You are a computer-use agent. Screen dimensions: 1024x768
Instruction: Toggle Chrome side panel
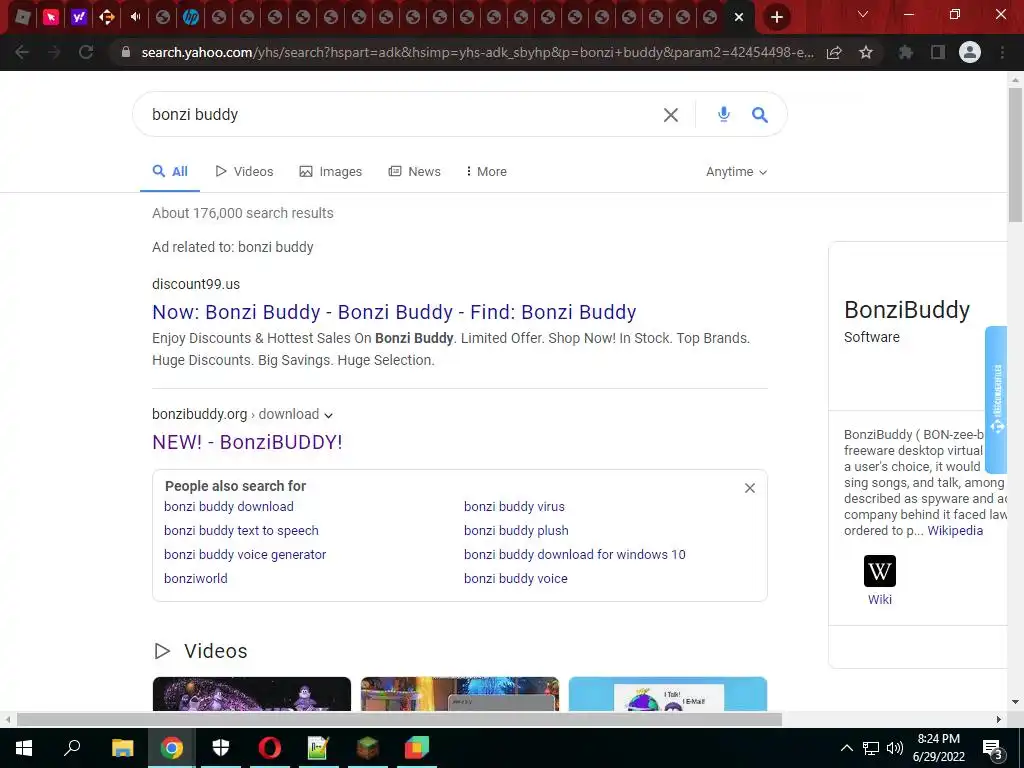coord(938,52)
